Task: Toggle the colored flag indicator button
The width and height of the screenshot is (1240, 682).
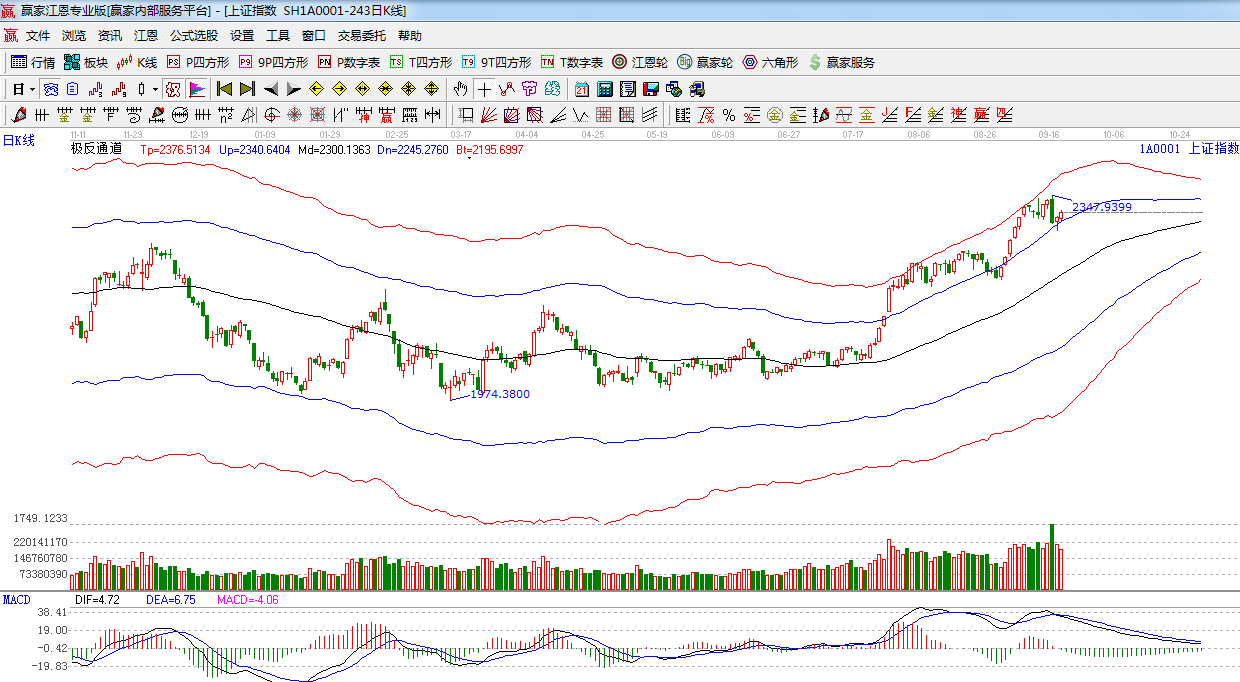Action: click(x=196, y=89)
